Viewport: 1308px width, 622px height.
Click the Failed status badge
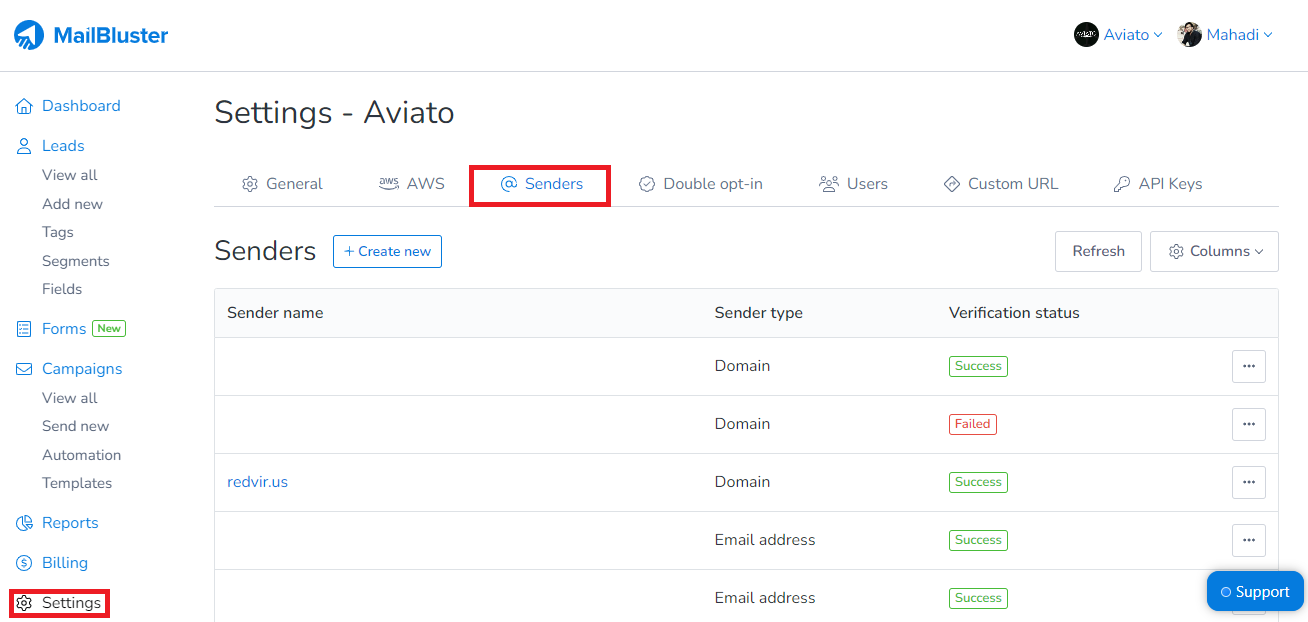click(973, 424)
